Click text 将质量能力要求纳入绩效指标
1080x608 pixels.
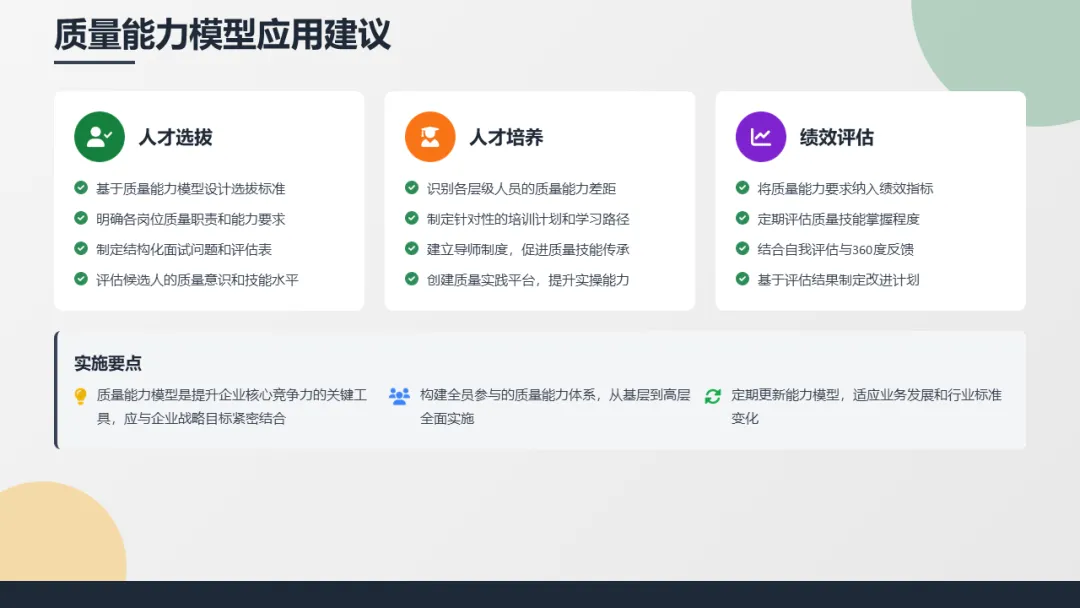pyautogui.click(x=845, y=189)
